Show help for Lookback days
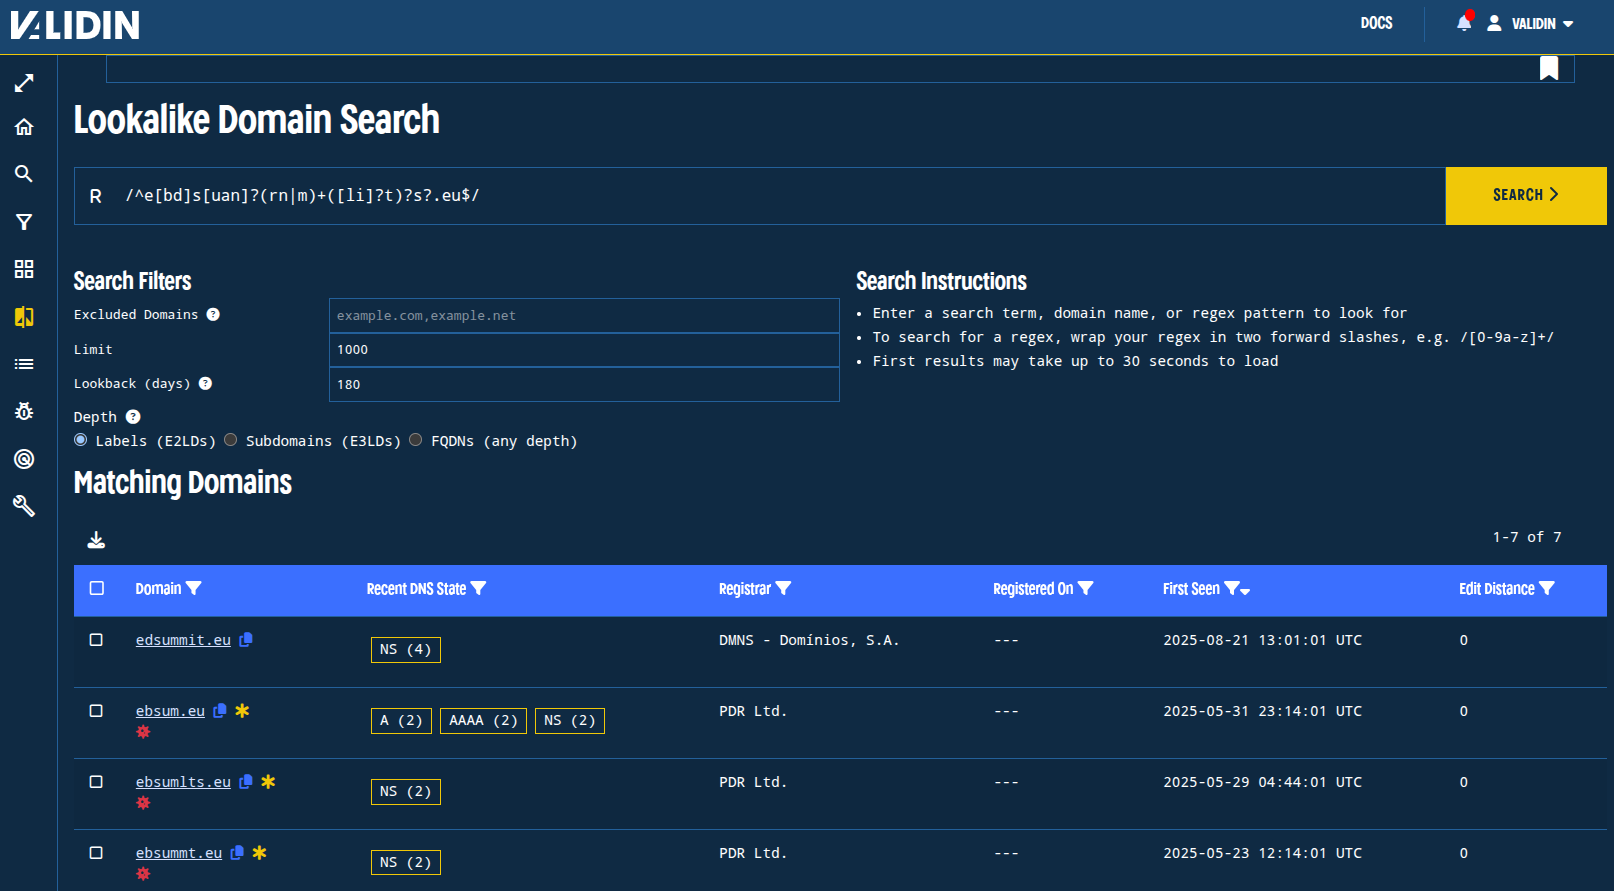This screenshot has width=1614, height=891. (x=205, y=383)
